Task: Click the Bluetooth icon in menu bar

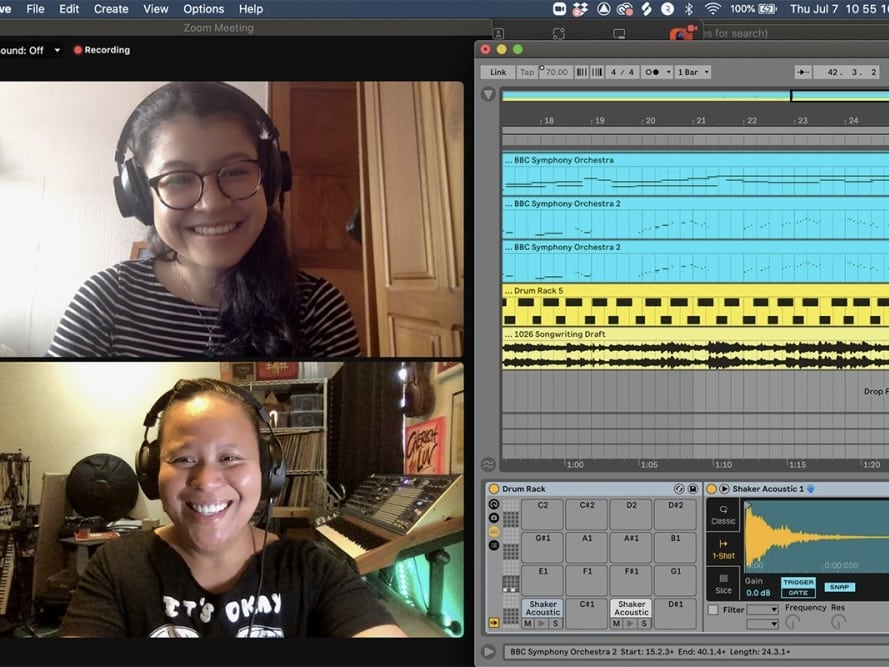Action: tap(689, 9)
